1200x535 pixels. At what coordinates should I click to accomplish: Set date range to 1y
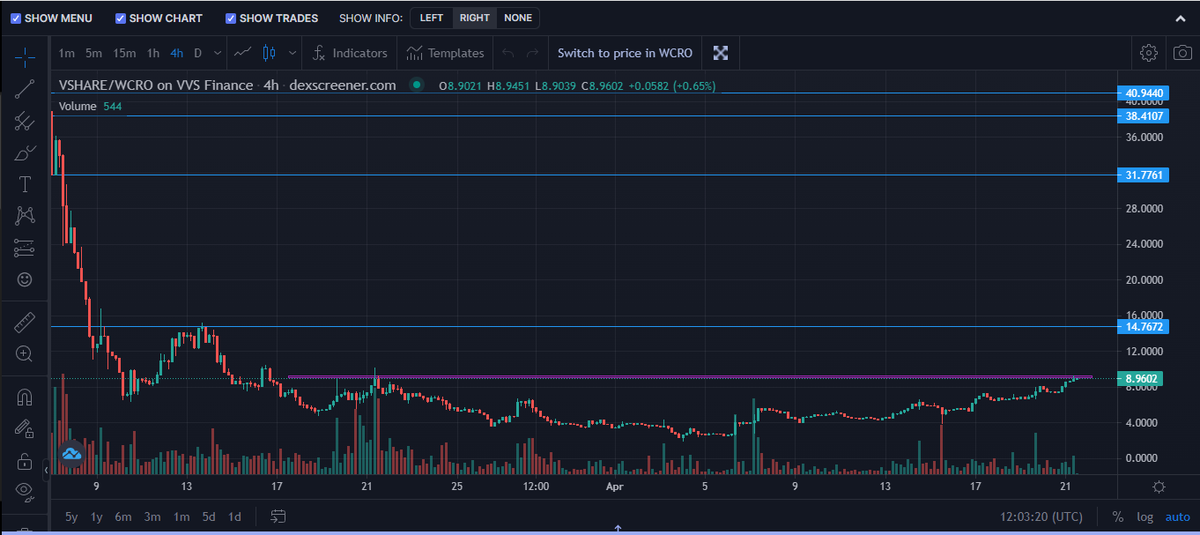pyautogui.click(x=97, y=517)
